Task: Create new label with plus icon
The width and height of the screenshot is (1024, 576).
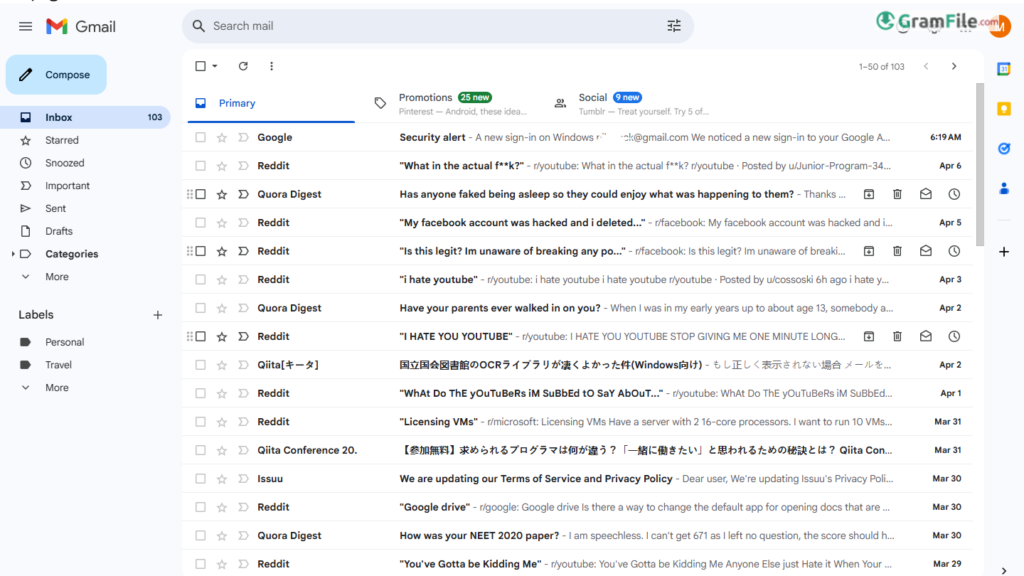Action: 157,315
